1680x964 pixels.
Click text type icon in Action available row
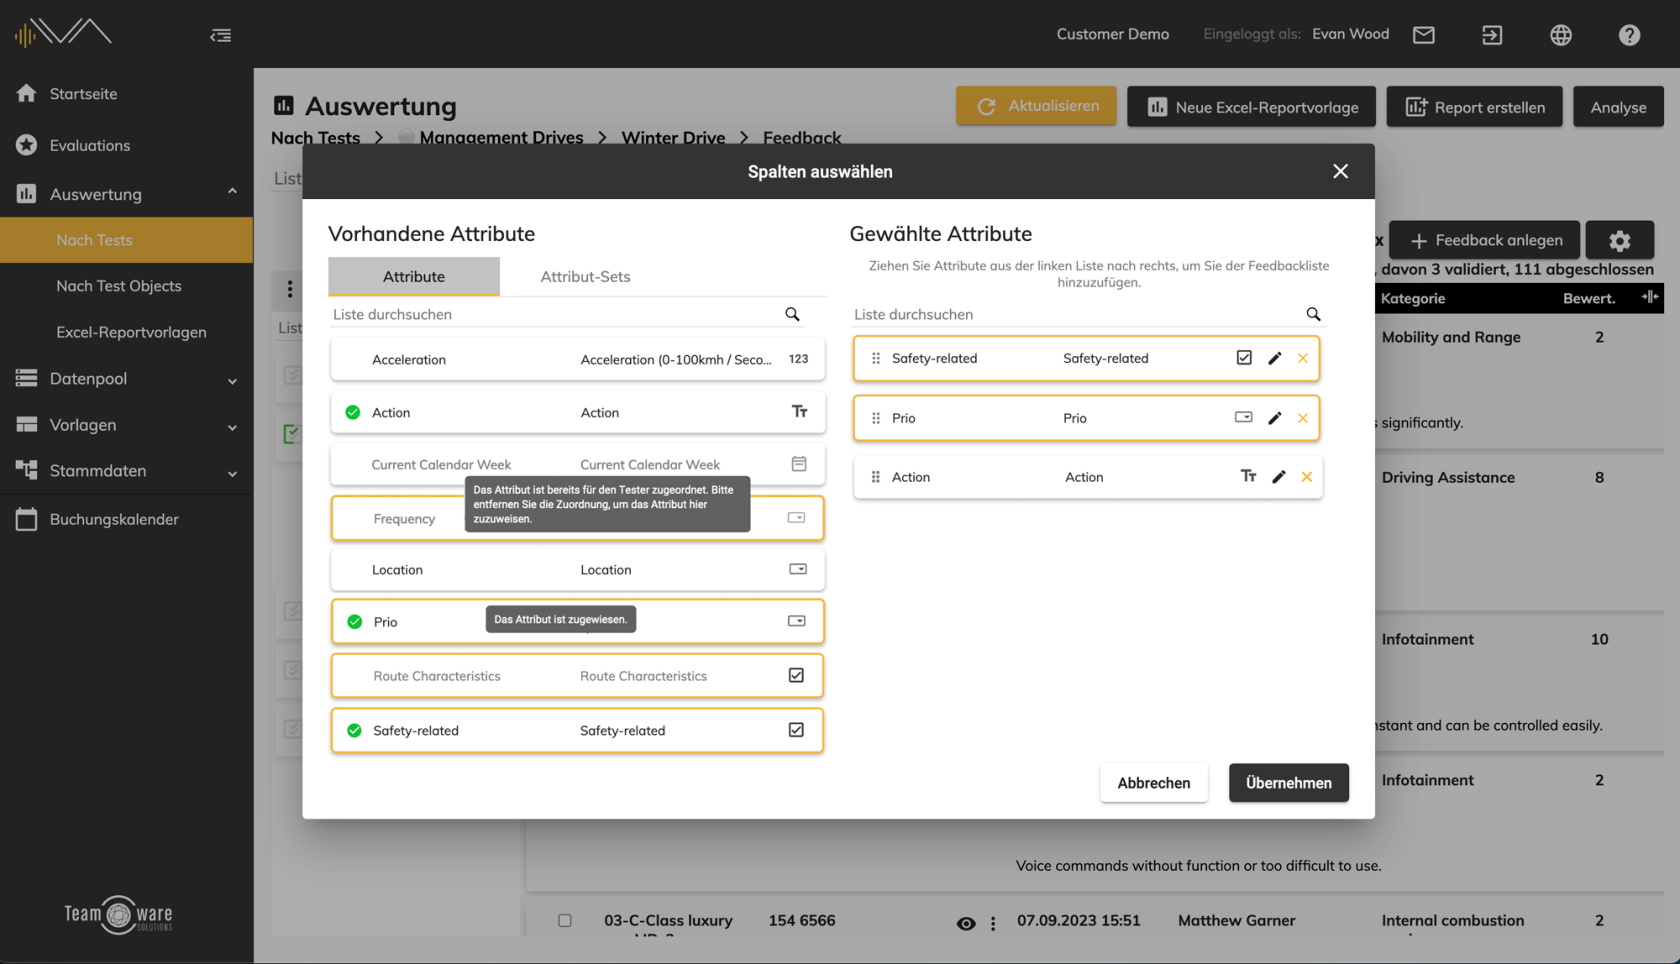tap(799, 411)
